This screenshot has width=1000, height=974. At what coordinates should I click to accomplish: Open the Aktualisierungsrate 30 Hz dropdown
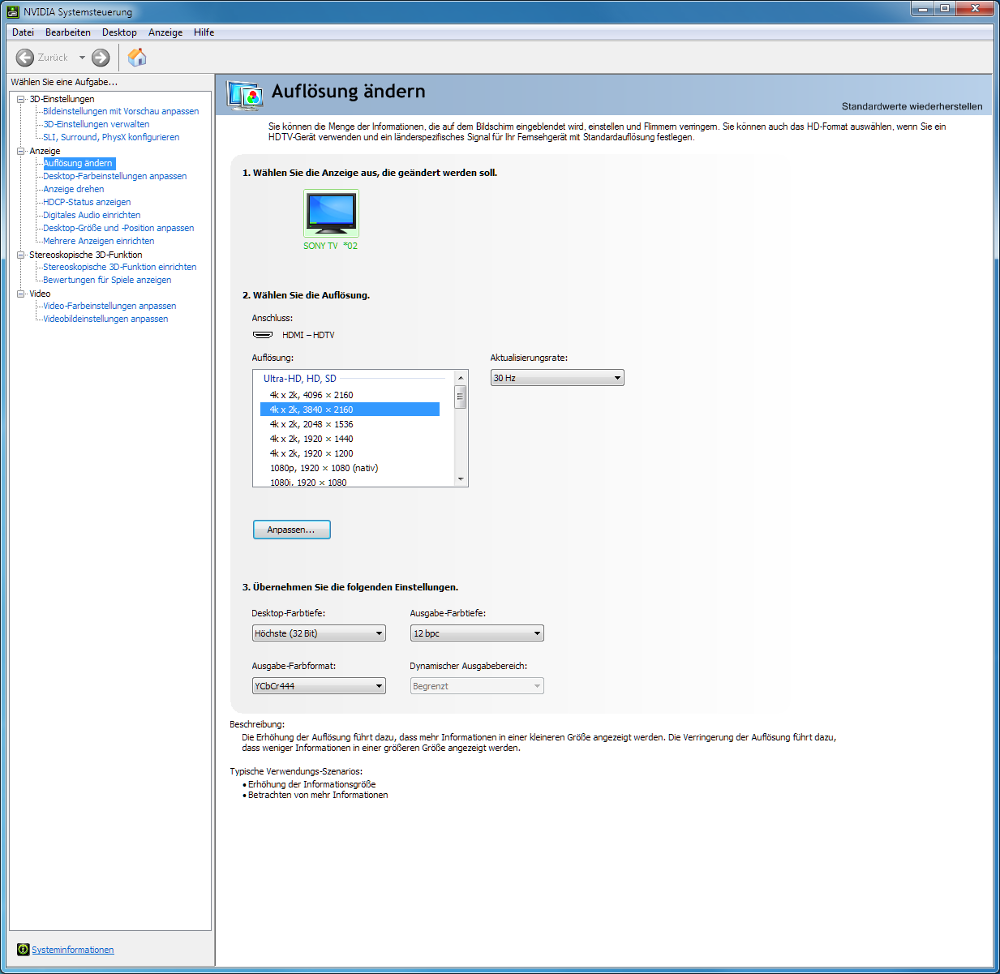click(557, 378)
